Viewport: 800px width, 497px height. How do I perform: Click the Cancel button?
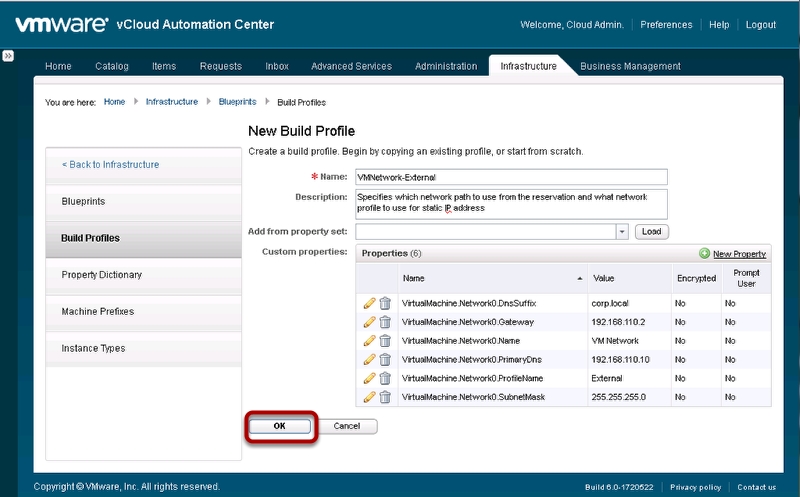347,426
